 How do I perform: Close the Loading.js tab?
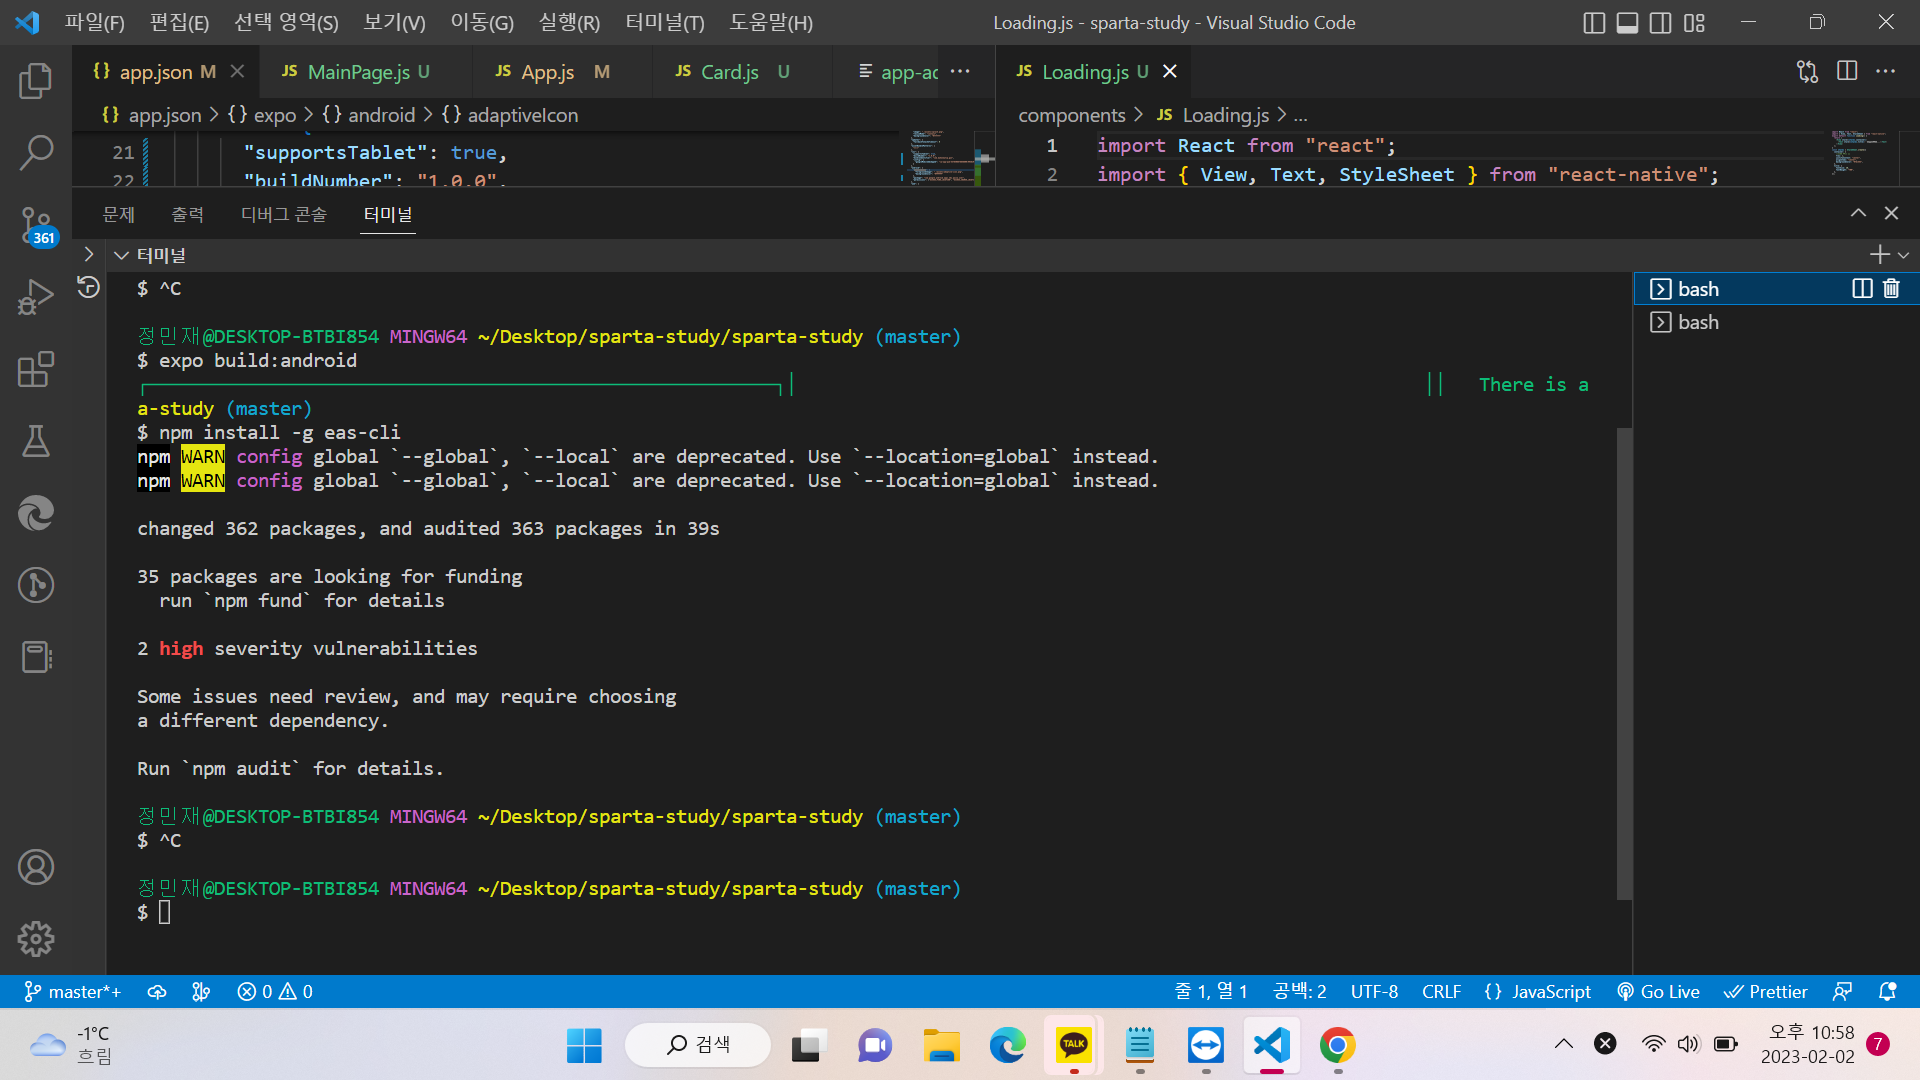(1170, 71)
